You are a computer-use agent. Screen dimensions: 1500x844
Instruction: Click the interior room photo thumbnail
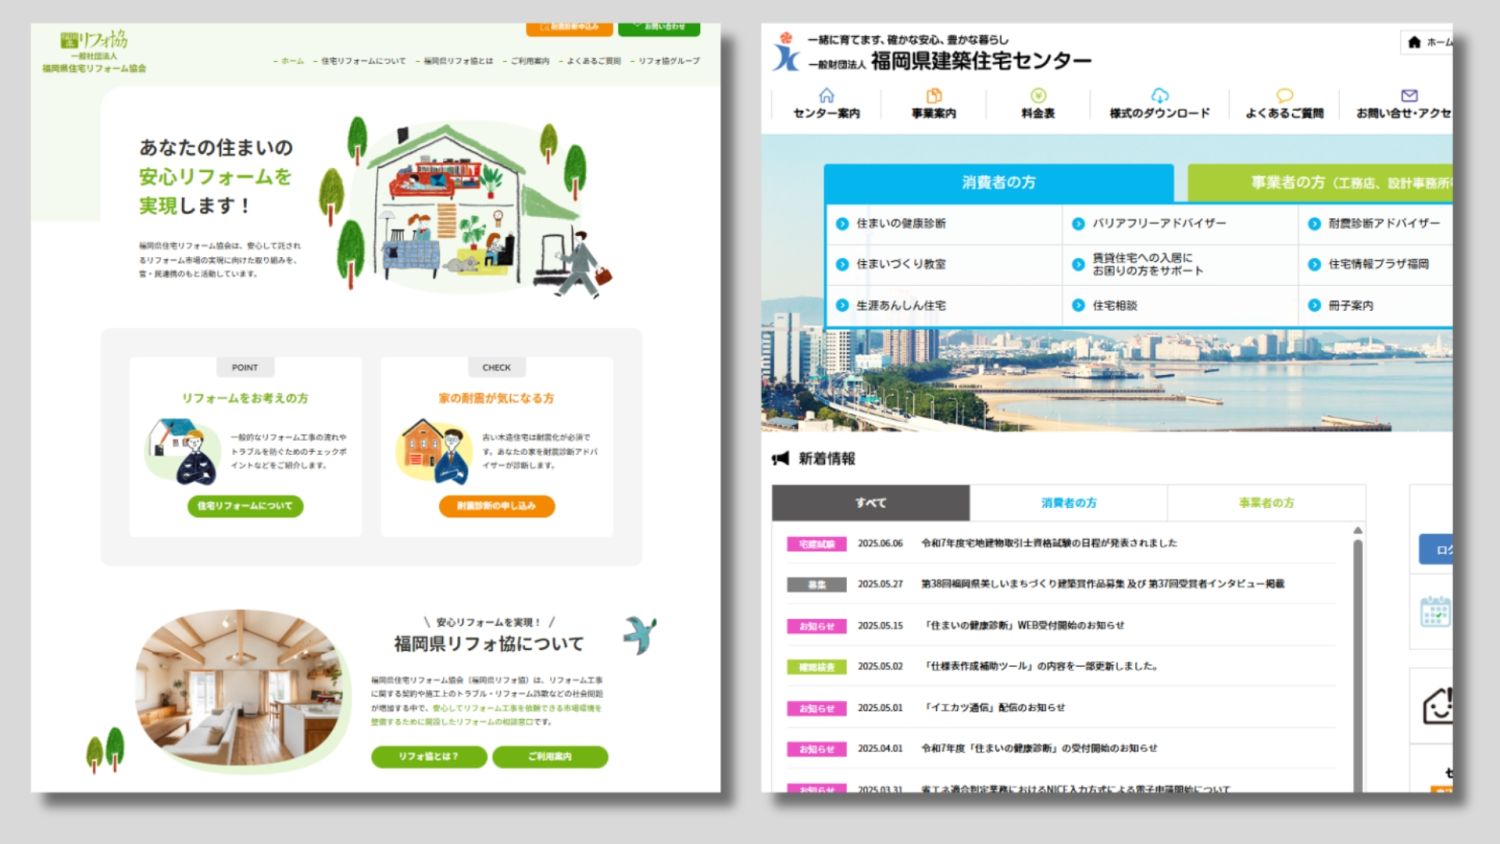(242, 690)
